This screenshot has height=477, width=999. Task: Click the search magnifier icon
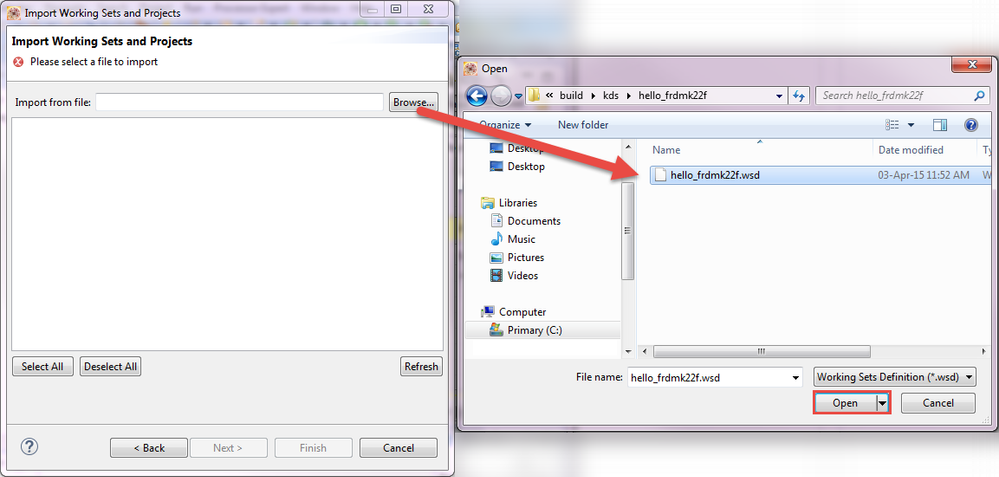pos(979,96)
